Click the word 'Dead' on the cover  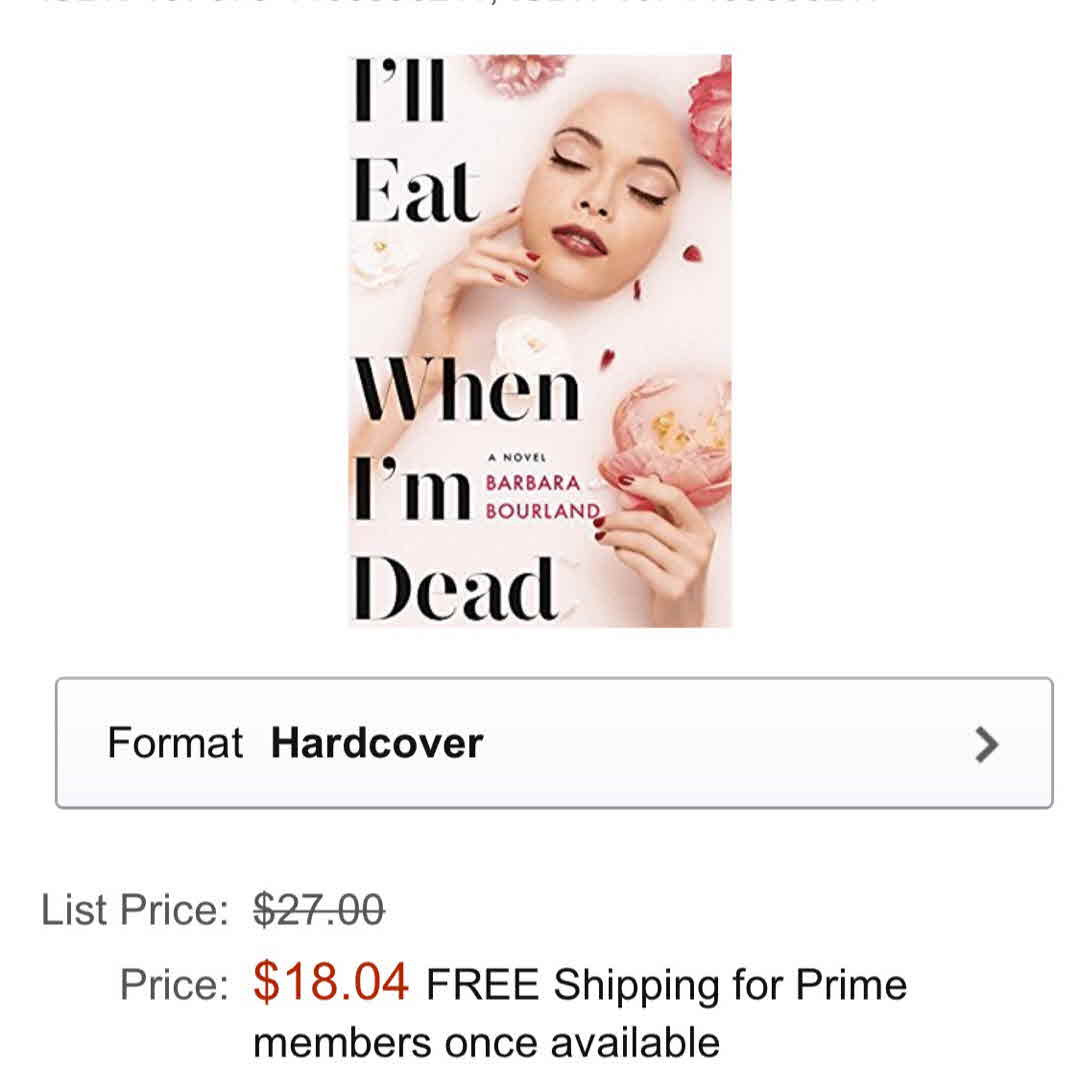[455, 589]
